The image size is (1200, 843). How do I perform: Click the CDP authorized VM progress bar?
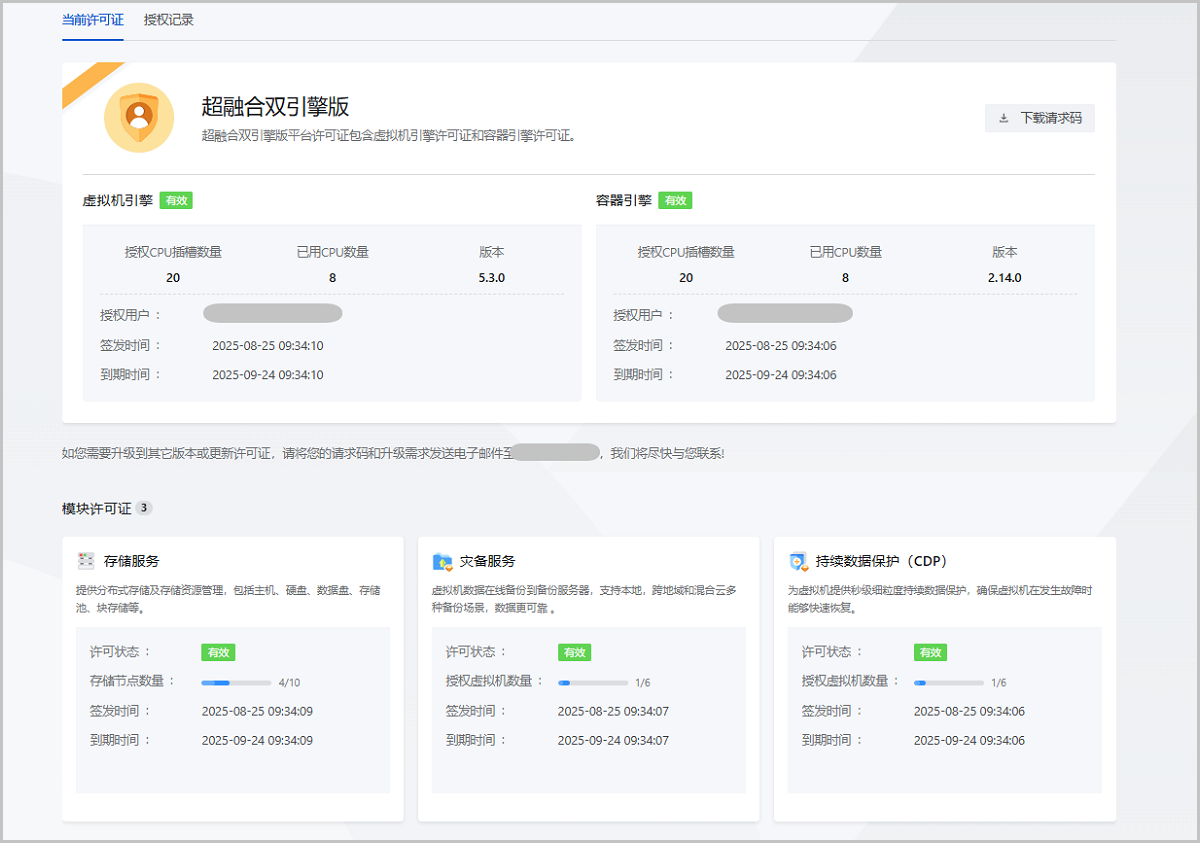(948, 682)
